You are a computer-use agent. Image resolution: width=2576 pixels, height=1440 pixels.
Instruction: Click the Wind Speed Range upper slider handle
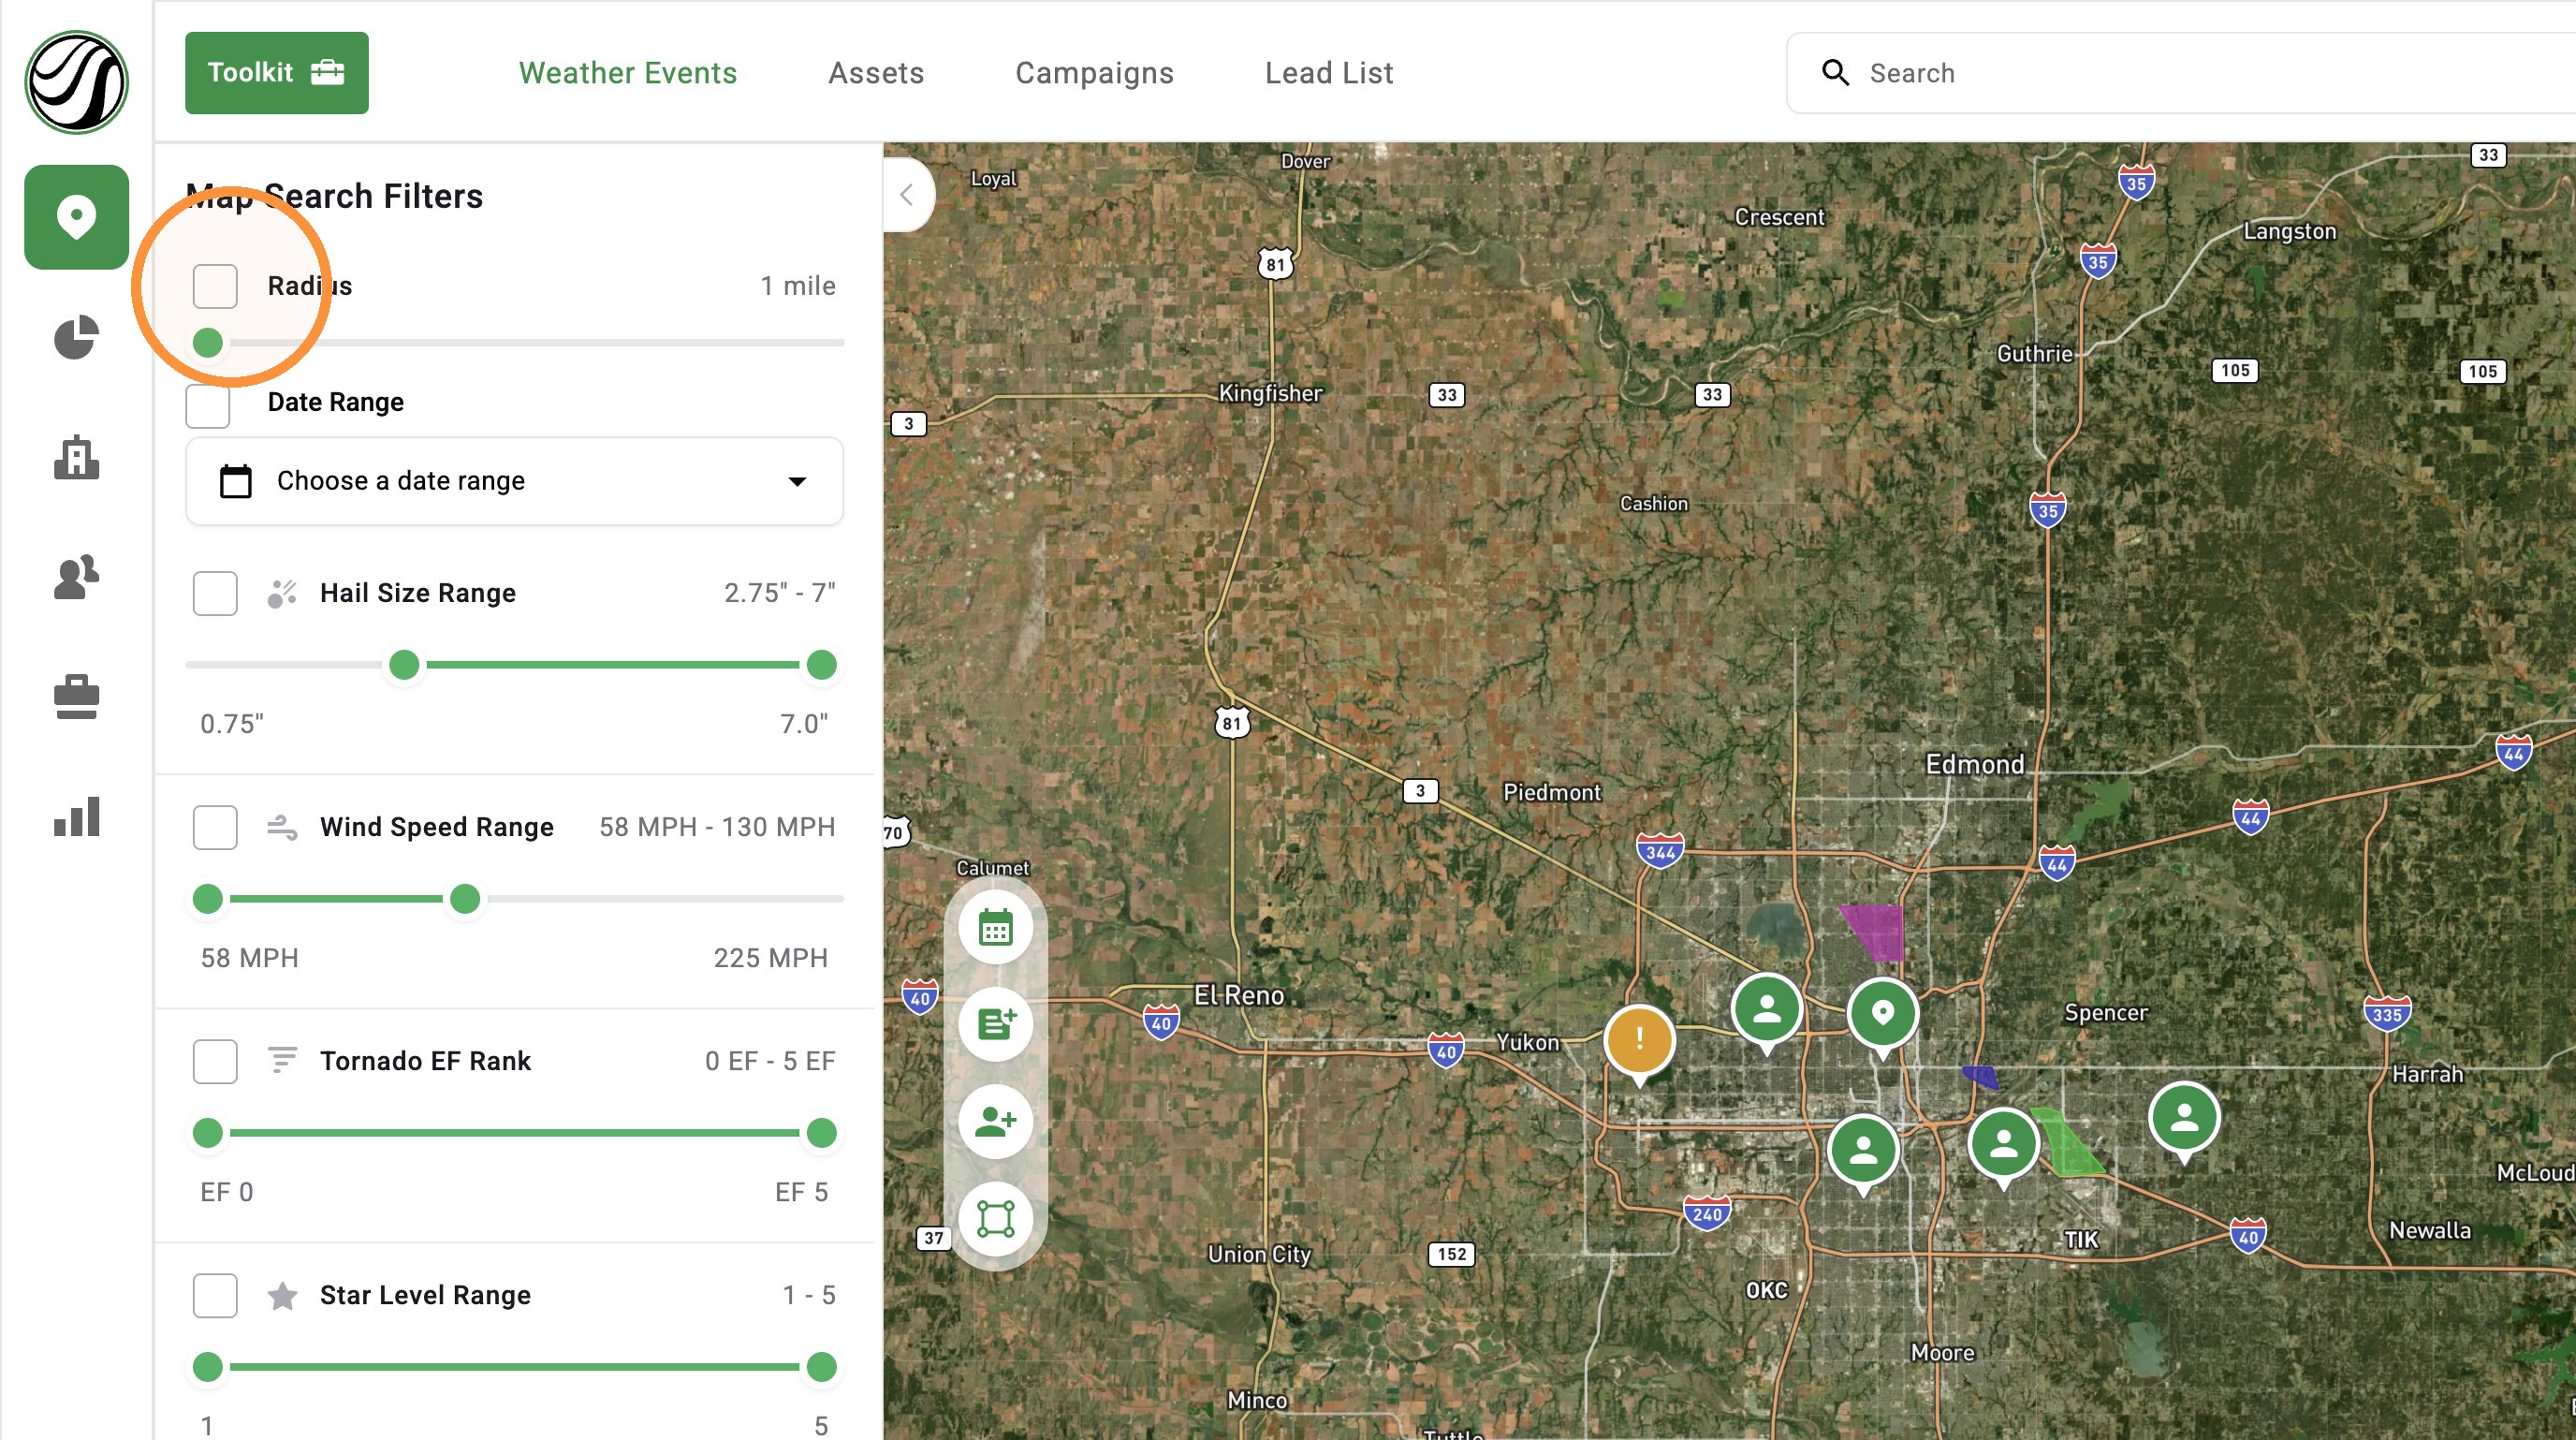click(465, 899)
